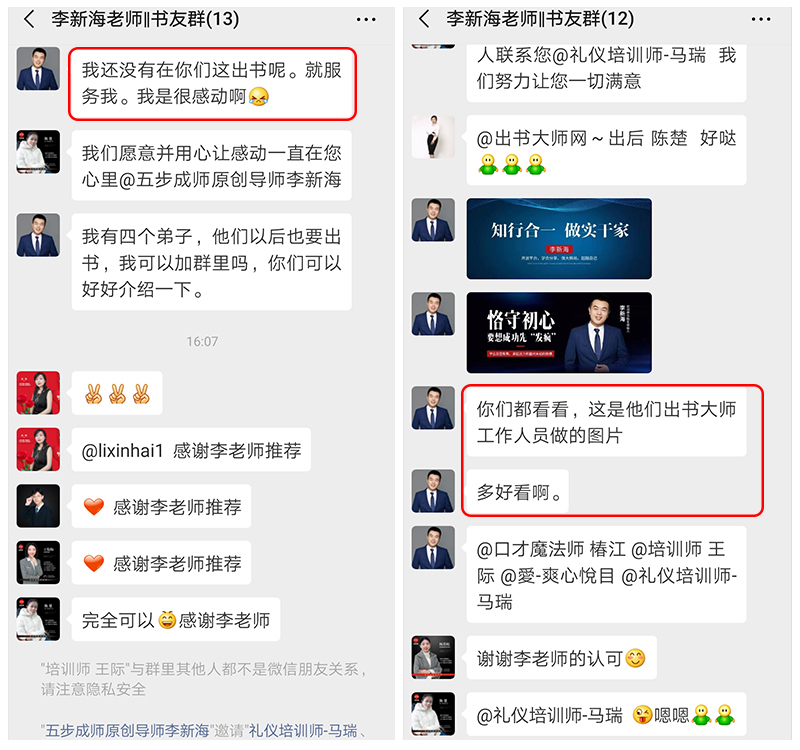
Task: Tap avatar beside three victory hand emojis
Action: coord(38,393)
